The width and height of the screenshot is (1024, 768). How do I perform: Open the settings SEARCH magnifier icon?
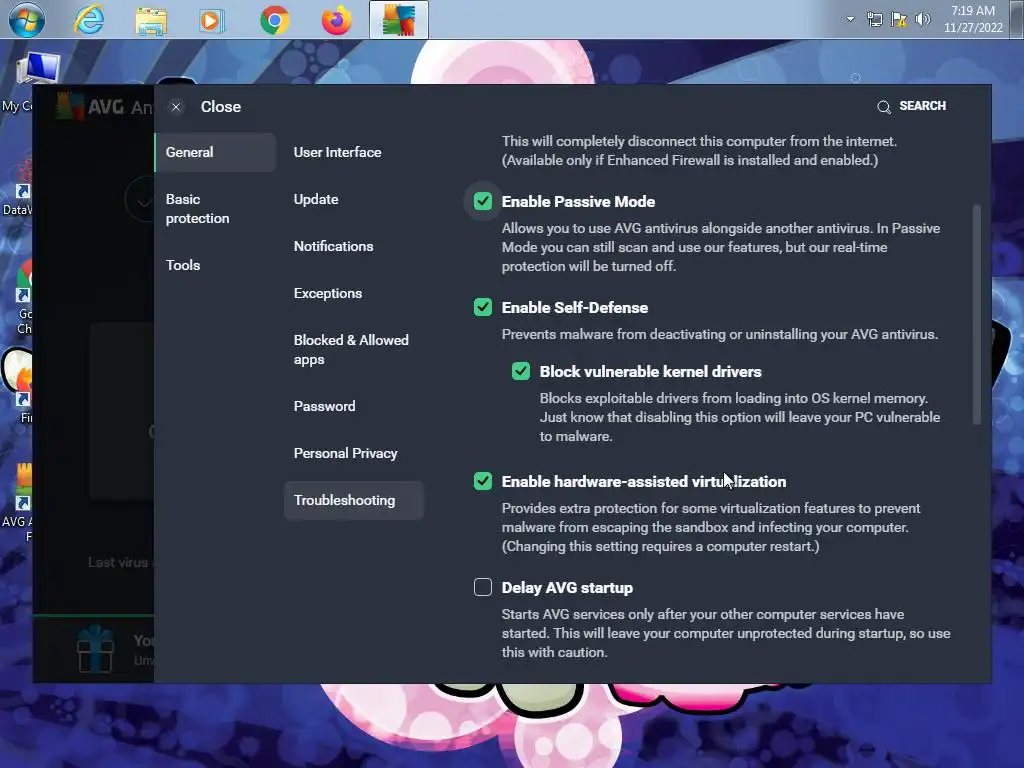(x=884, y=107)
